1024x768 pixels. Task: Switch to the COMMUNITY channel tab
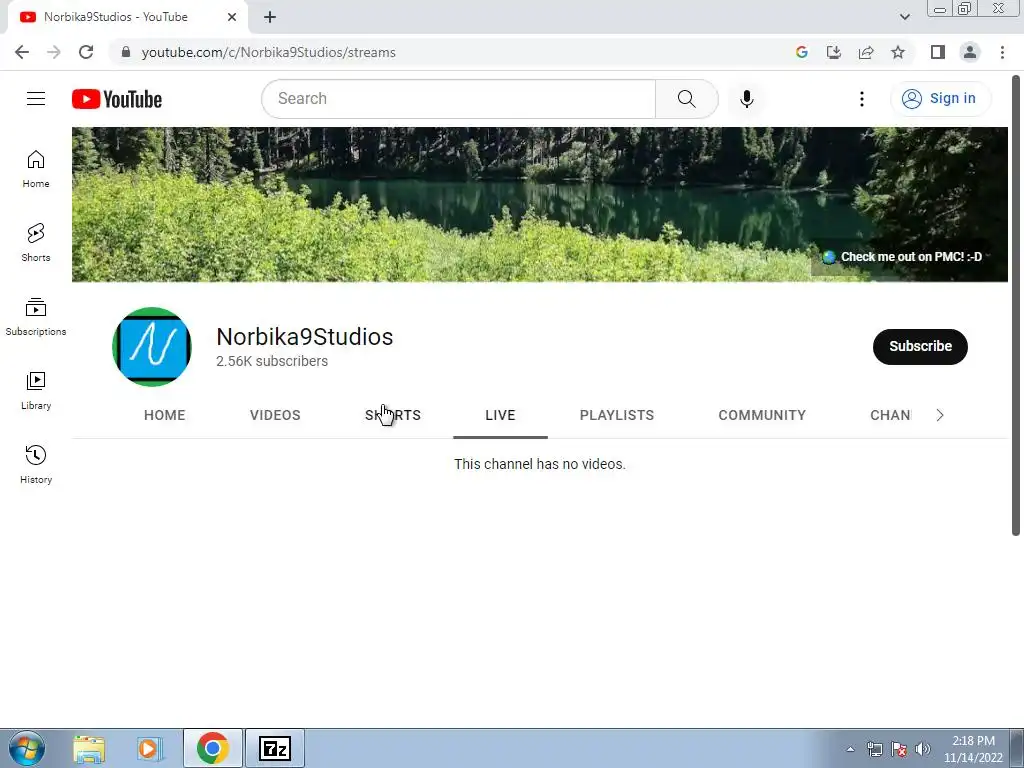pyautogui.click(x=762, y=415)
